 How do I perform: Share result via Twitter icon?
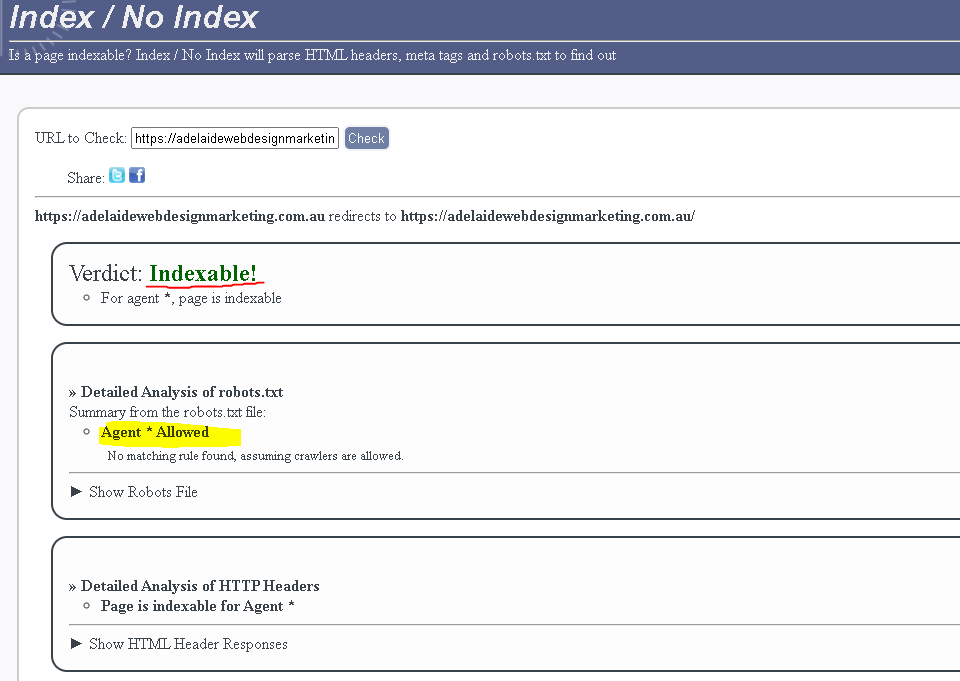click(116, 176)
